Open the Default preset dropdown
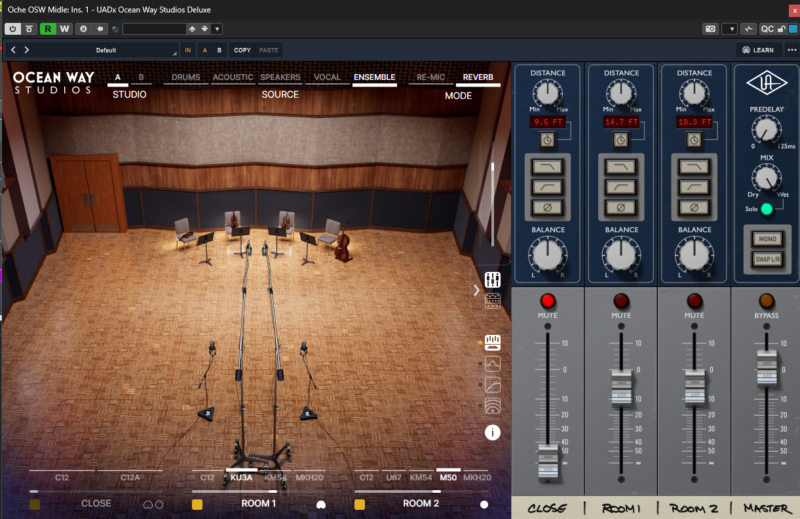The width and height of the screenshot is (800, 519). pos(106,50)
